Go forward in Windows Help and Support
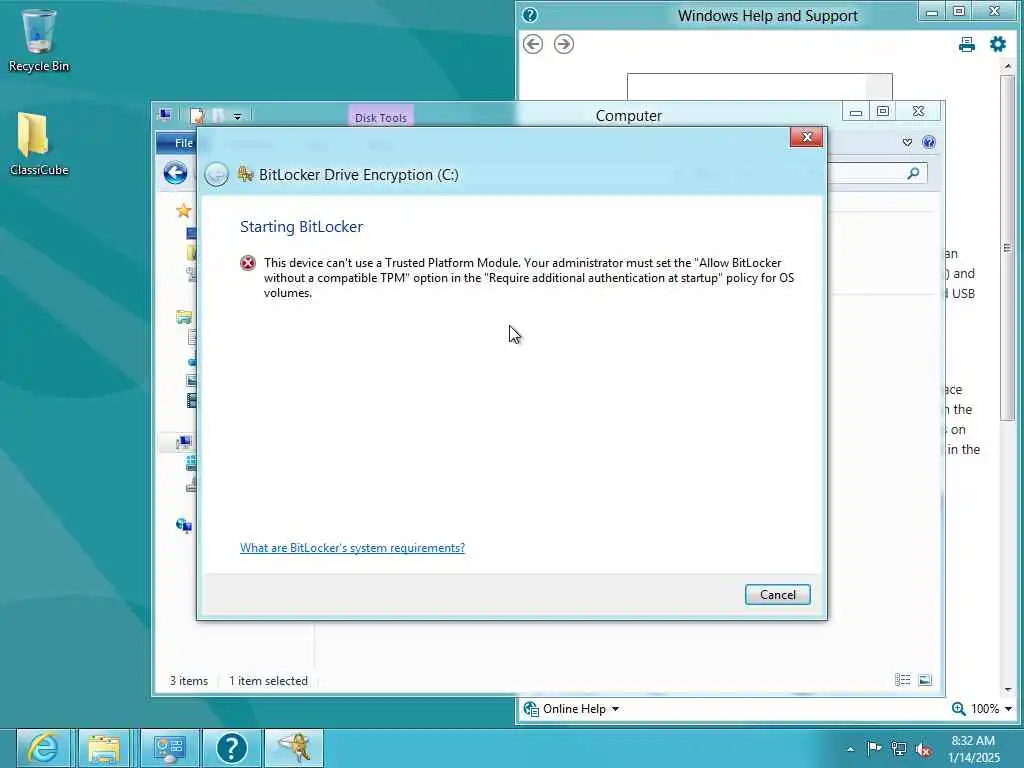 click(564, 44)
